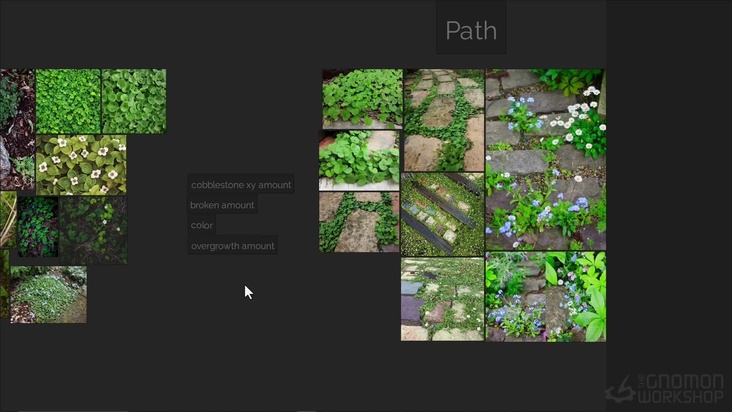
Task: Click the mossy path edge image at bottom-left
Action: click(48, 294)
